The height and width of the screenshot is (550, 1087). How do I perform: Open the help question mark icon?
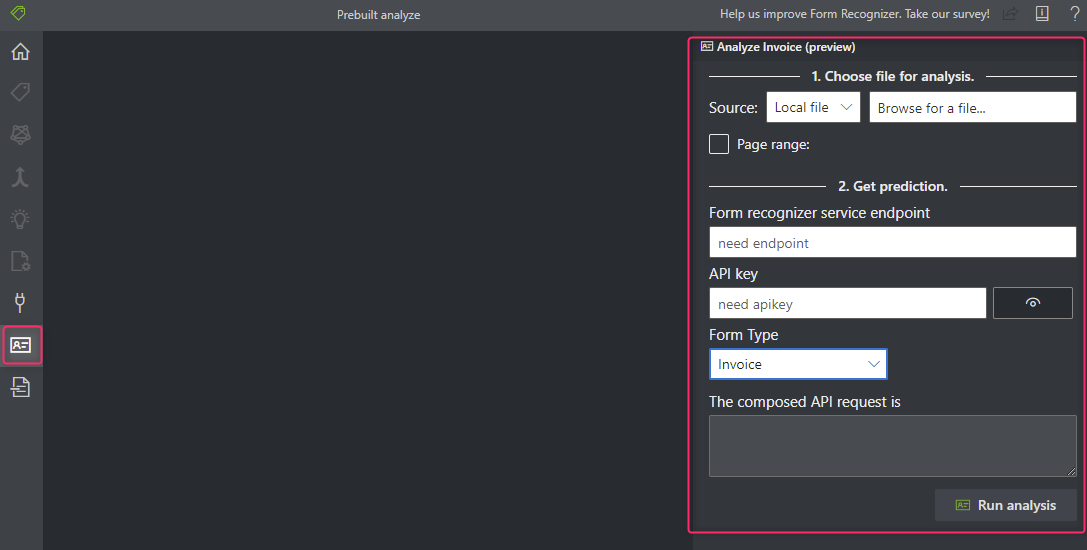(1075, 14)
